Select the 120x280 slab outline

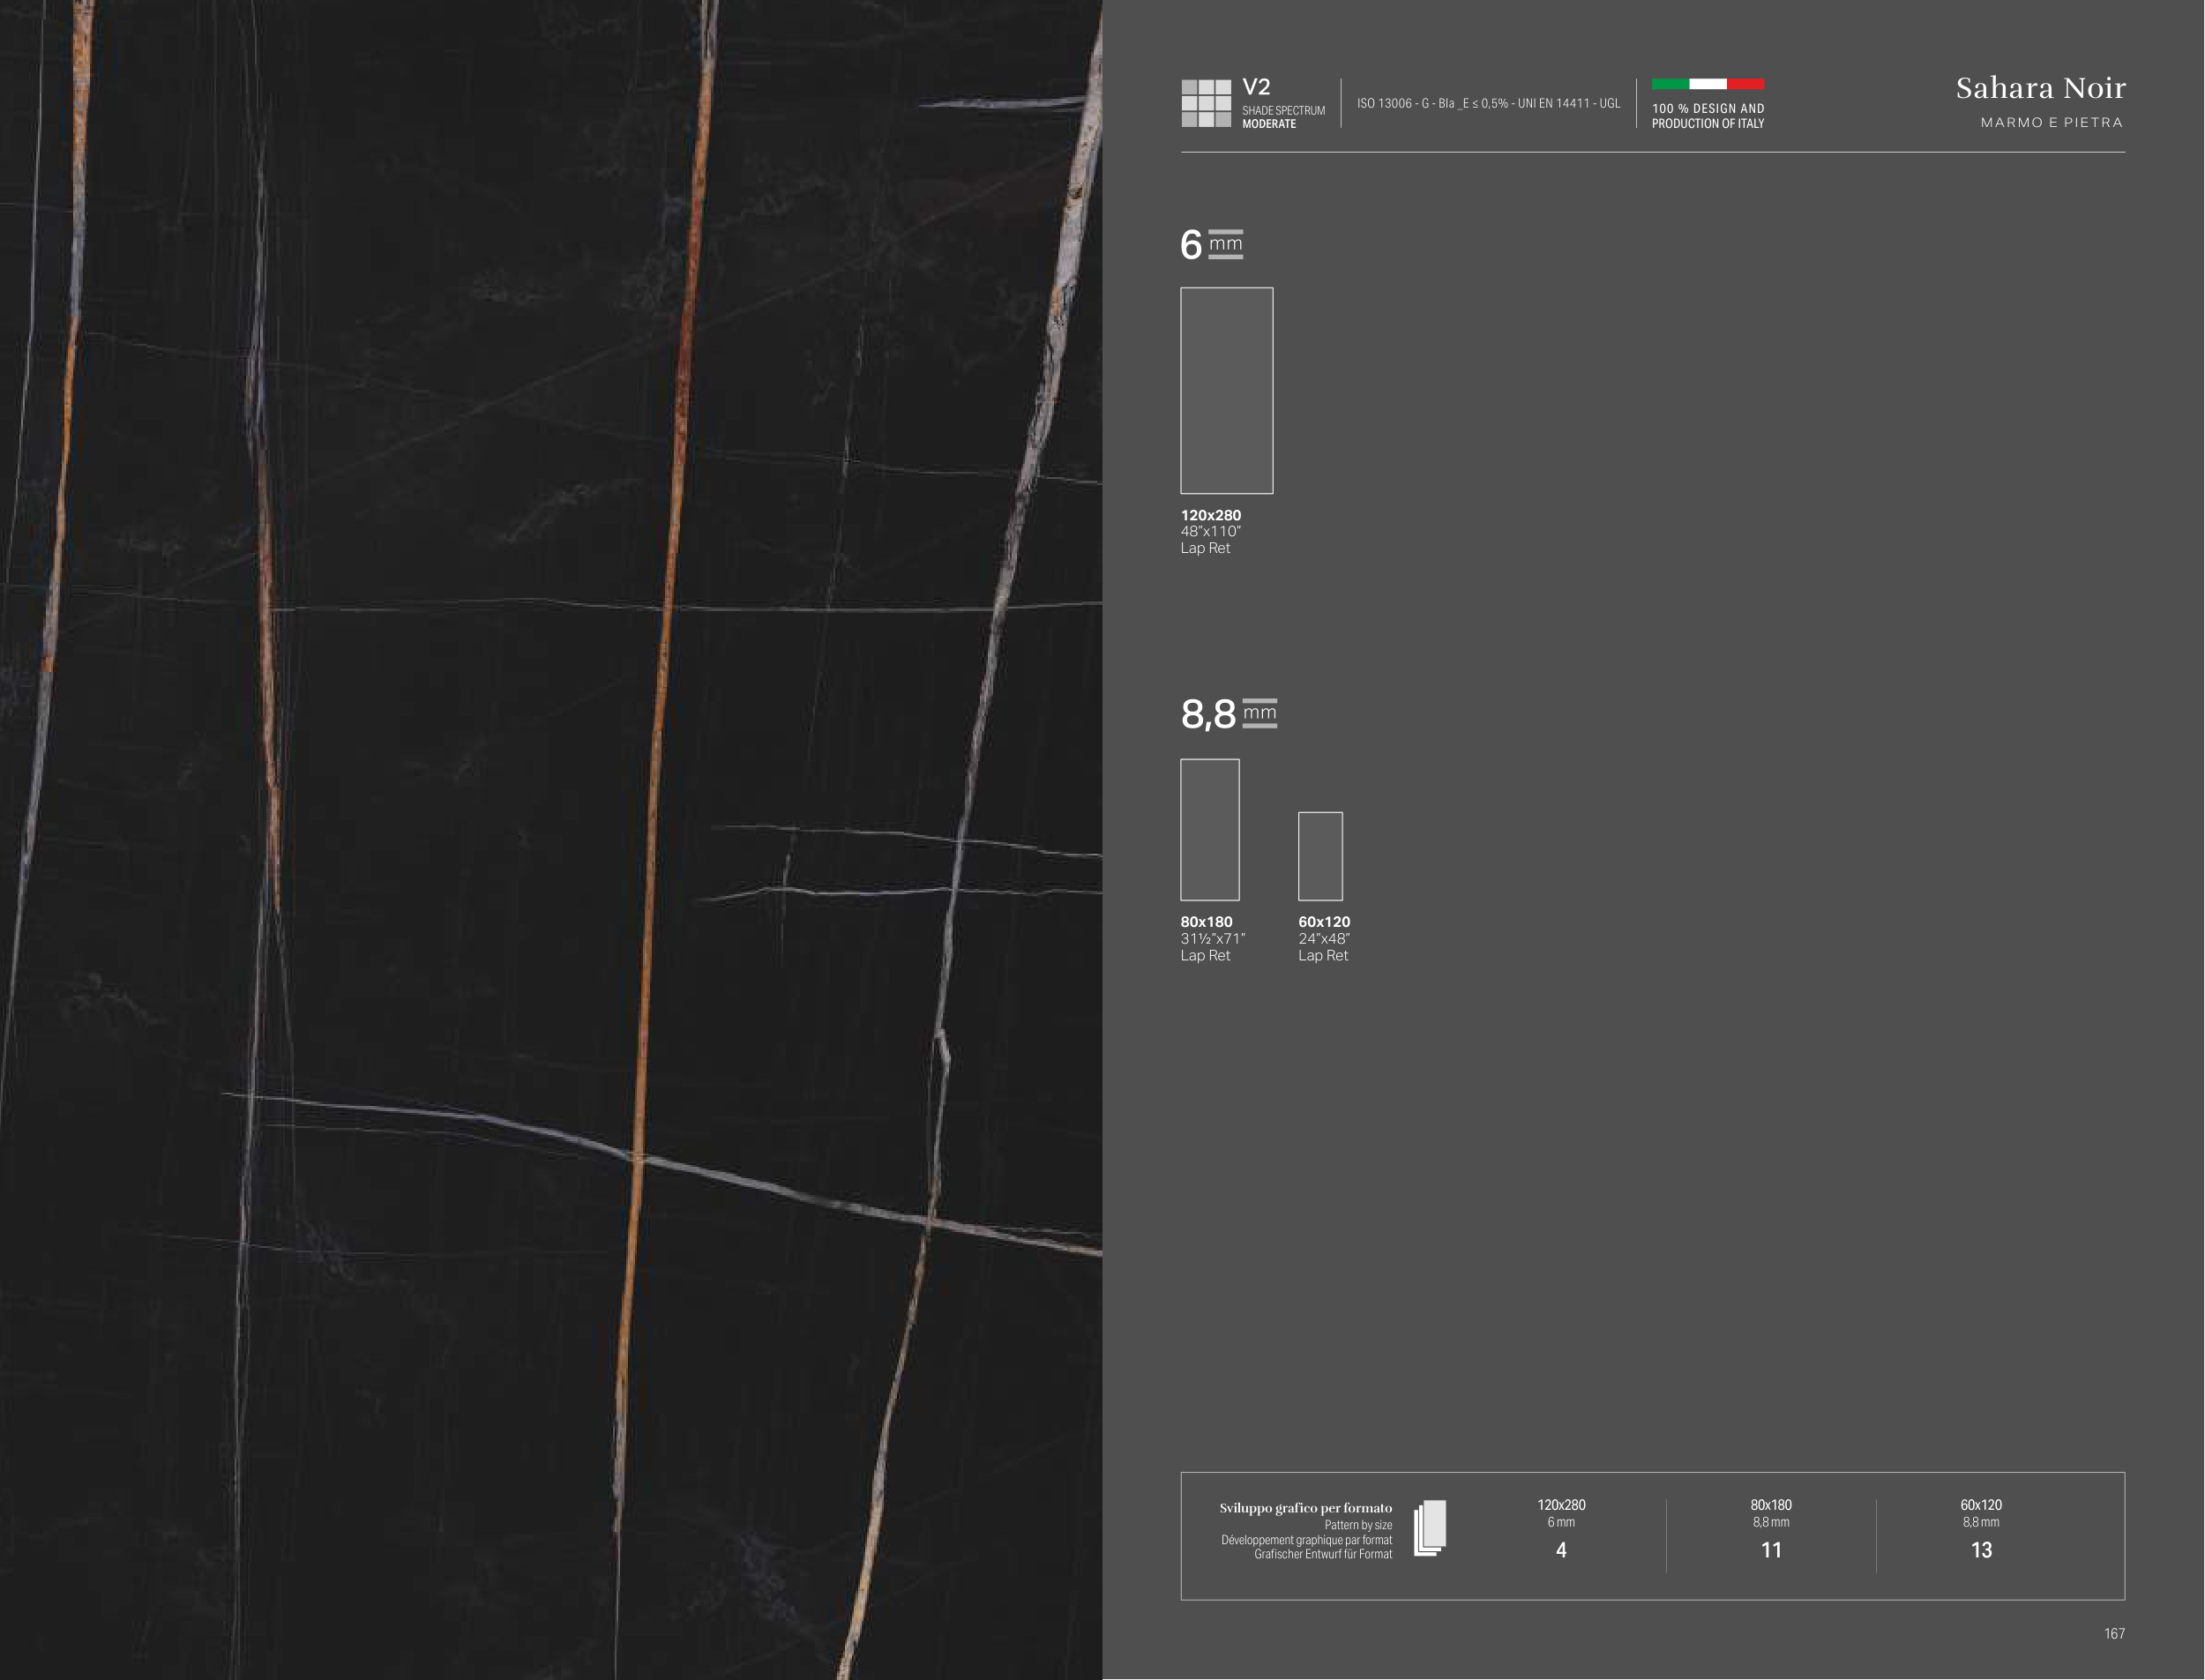click(x=1226, y=390)
